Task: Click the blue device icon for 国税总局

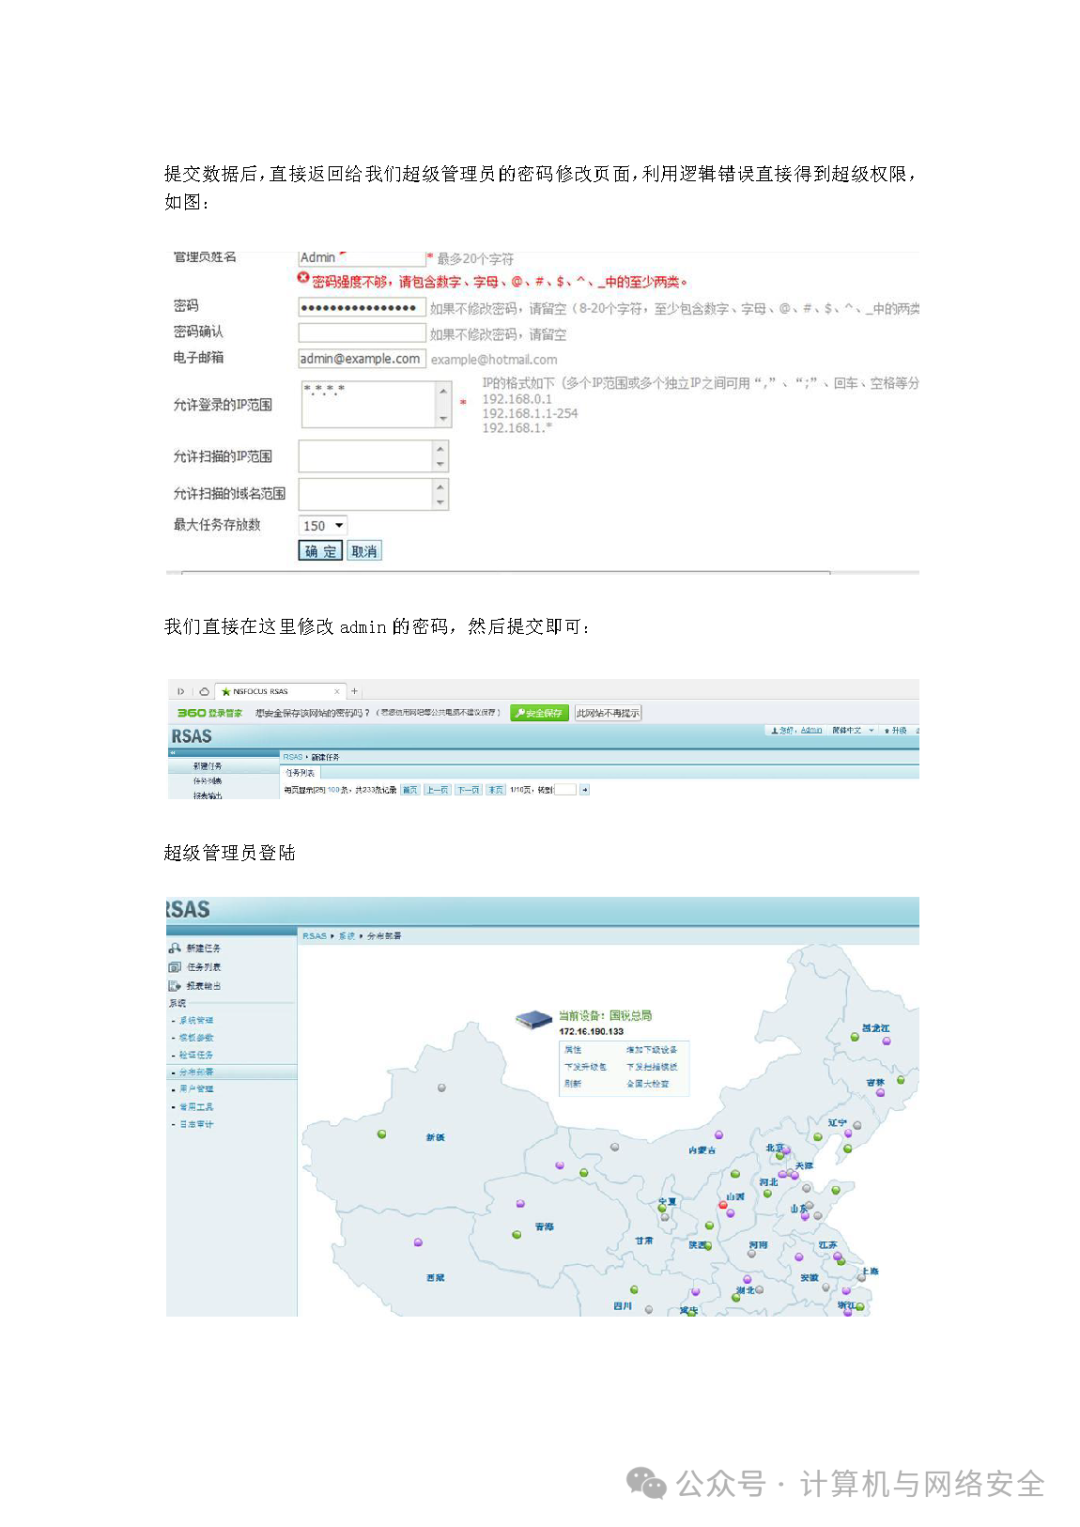Action: 534,1020
